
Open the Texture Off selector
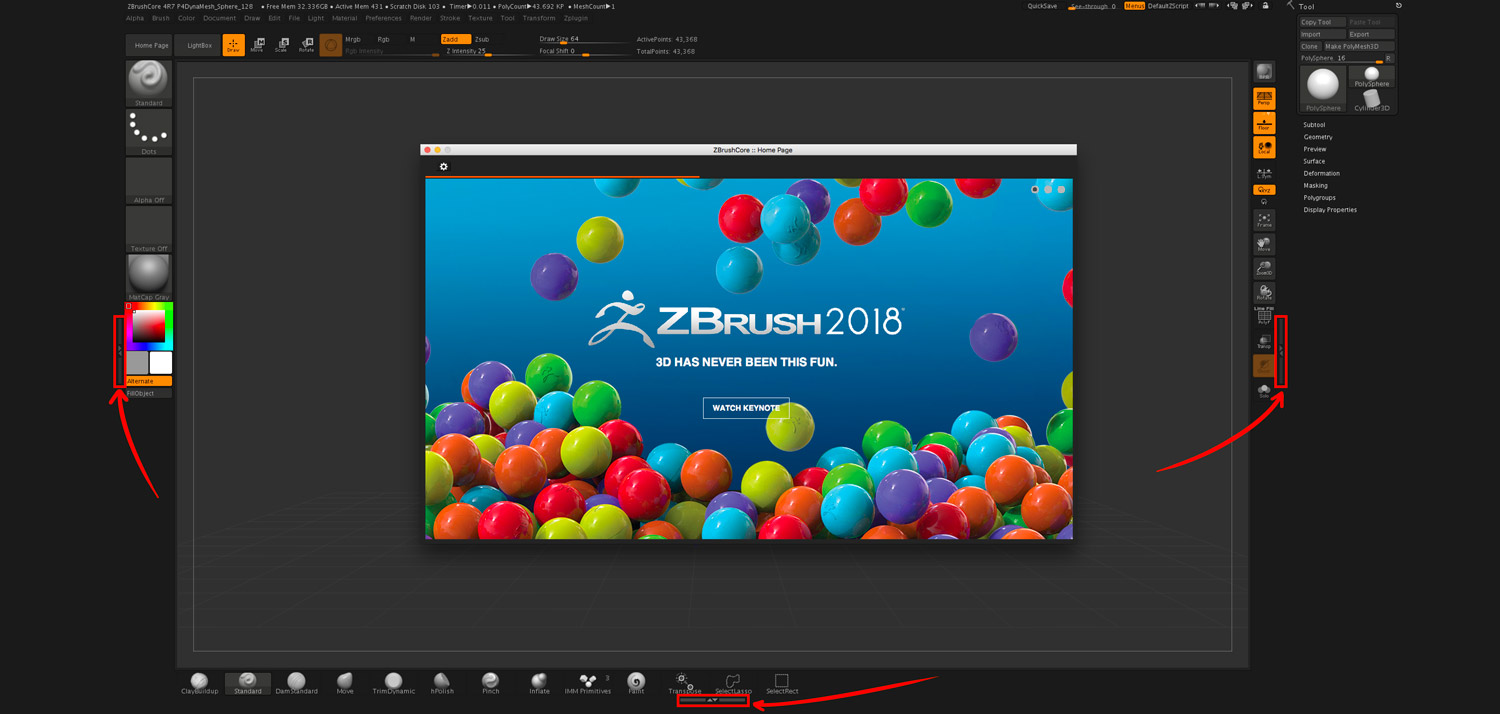tap(149, 229)
